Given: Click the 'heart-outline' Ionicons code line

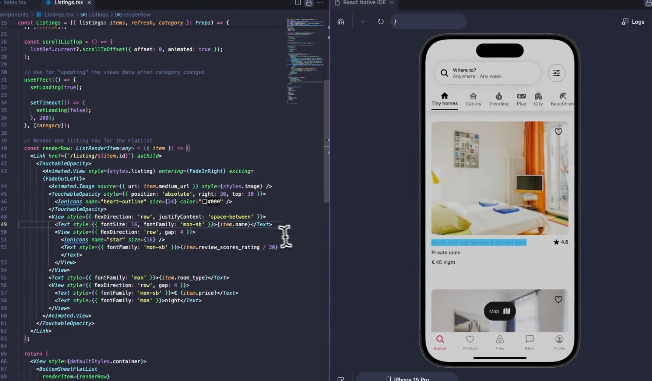Looking at the screenshot, I should [x=143, y=202].
